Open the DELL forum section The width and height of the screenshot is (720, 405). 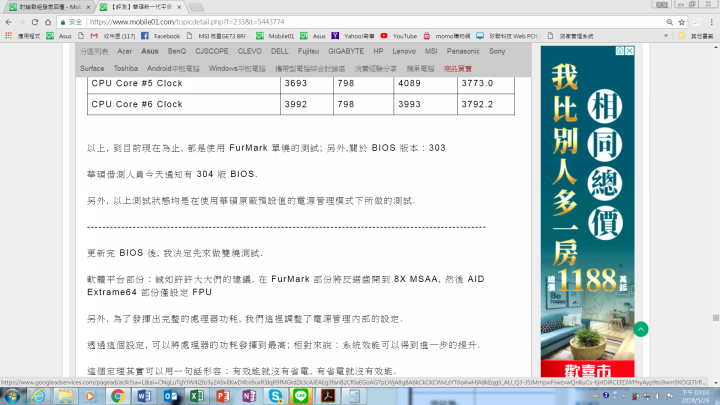point(280,51)
